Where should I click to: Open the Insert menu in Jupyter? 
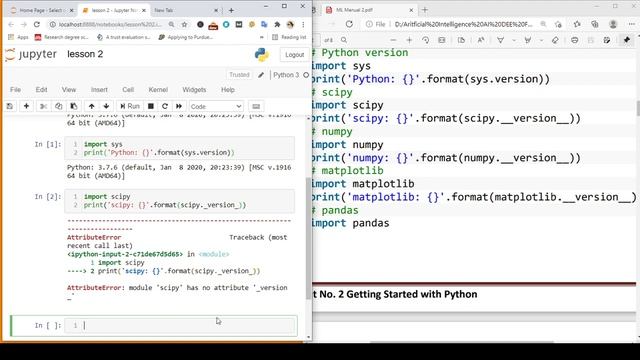[x=99, y=90]
